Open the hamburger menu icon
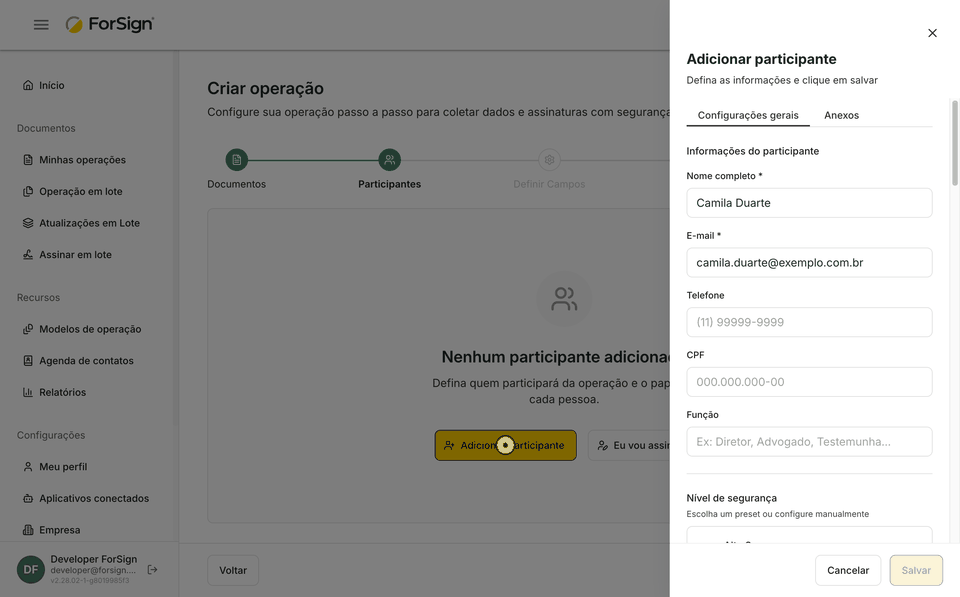The height and width of the screenshot is (597, 960). (x=41, y=24)
